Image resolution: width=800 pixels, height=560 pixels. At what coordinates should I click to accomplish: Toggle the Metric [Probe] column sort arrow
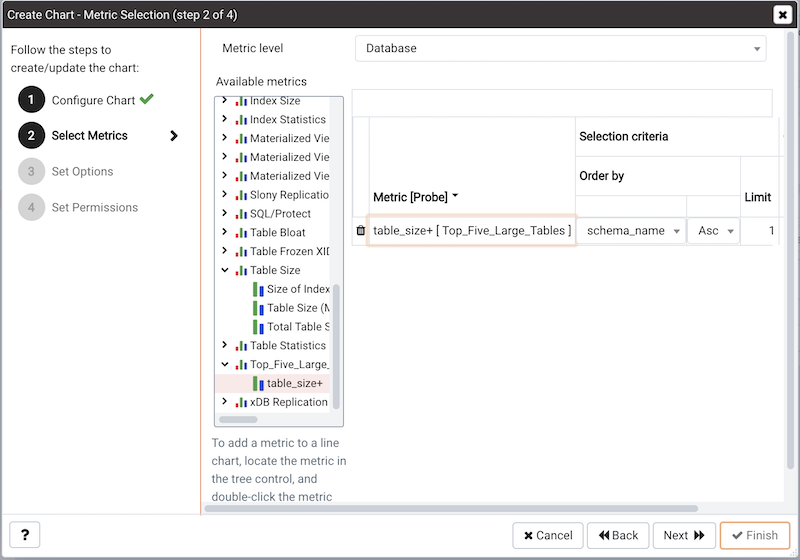pyautogui.click(x=455, y=196)
